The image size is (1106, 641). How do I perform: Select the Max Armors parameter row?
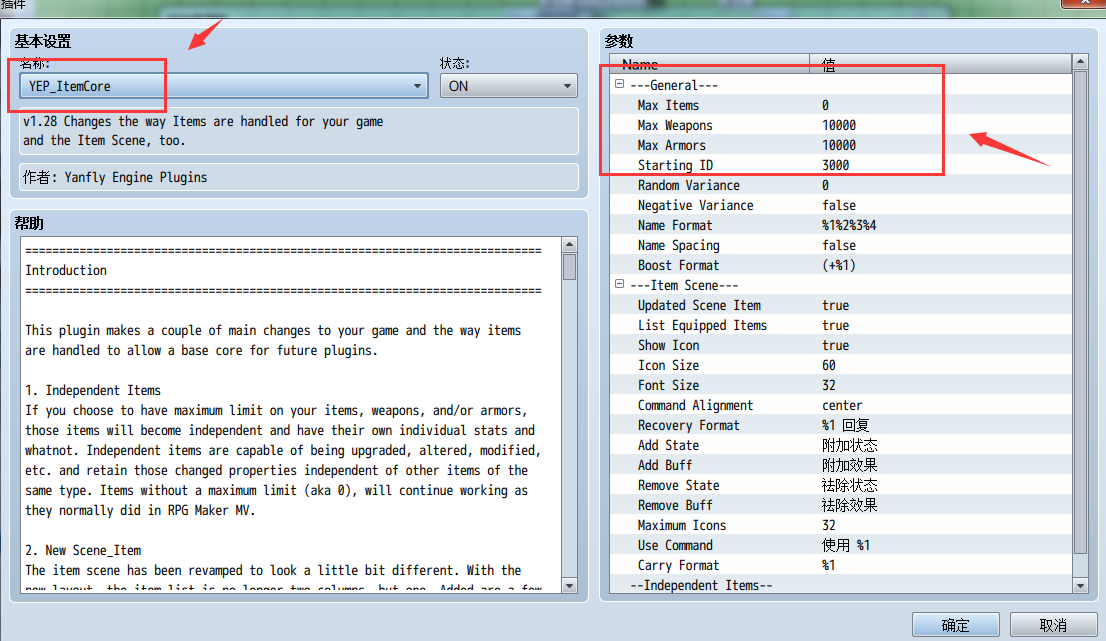tap(841, 145)
